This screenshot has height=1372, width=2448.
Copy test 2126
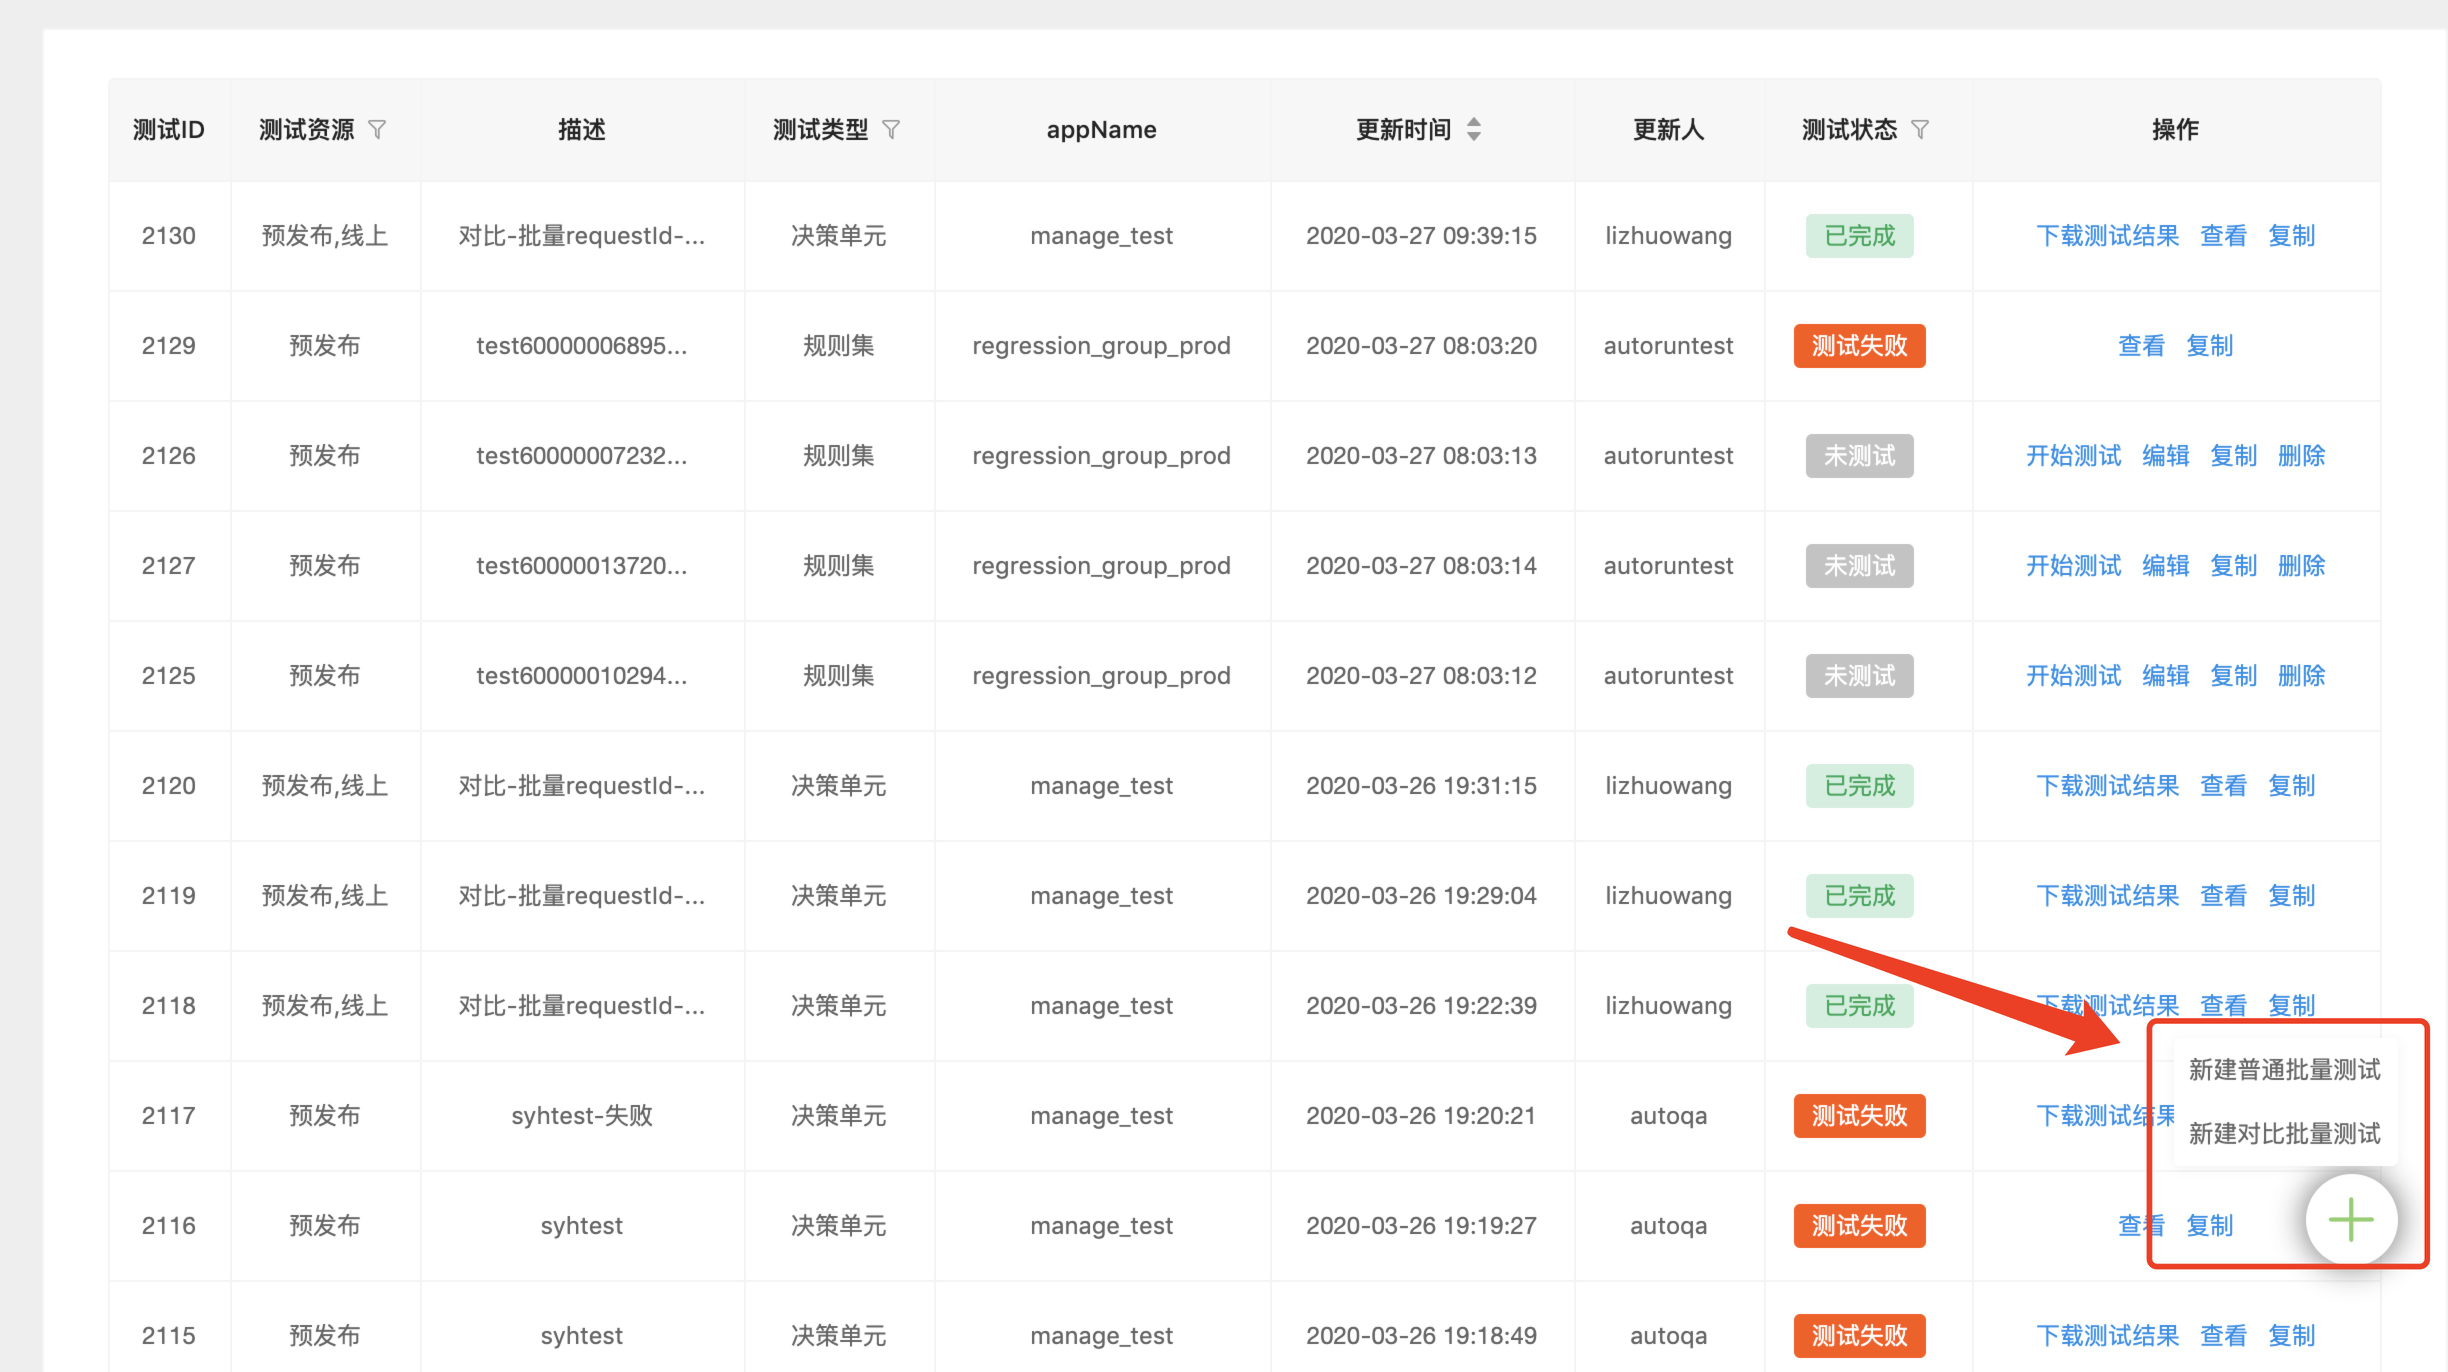tap(2233, 456)
